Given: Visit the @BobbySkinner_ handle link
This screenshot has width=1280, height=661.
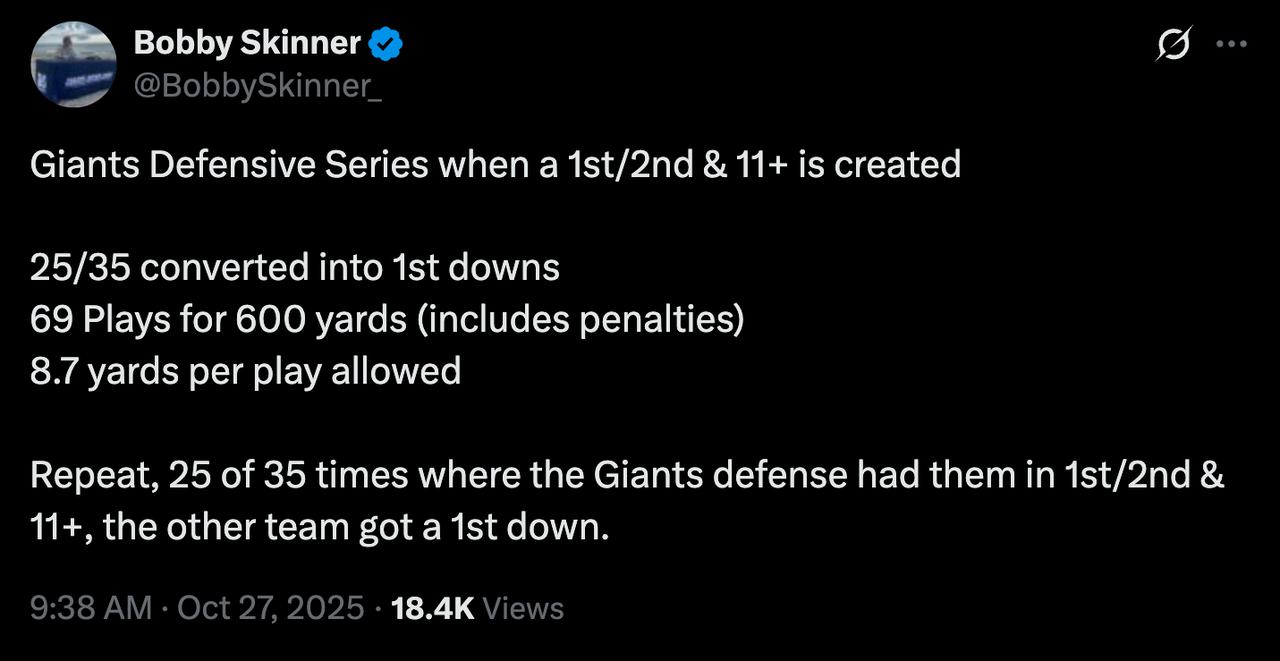Looking at the screenshot, I should coord(257,86).
